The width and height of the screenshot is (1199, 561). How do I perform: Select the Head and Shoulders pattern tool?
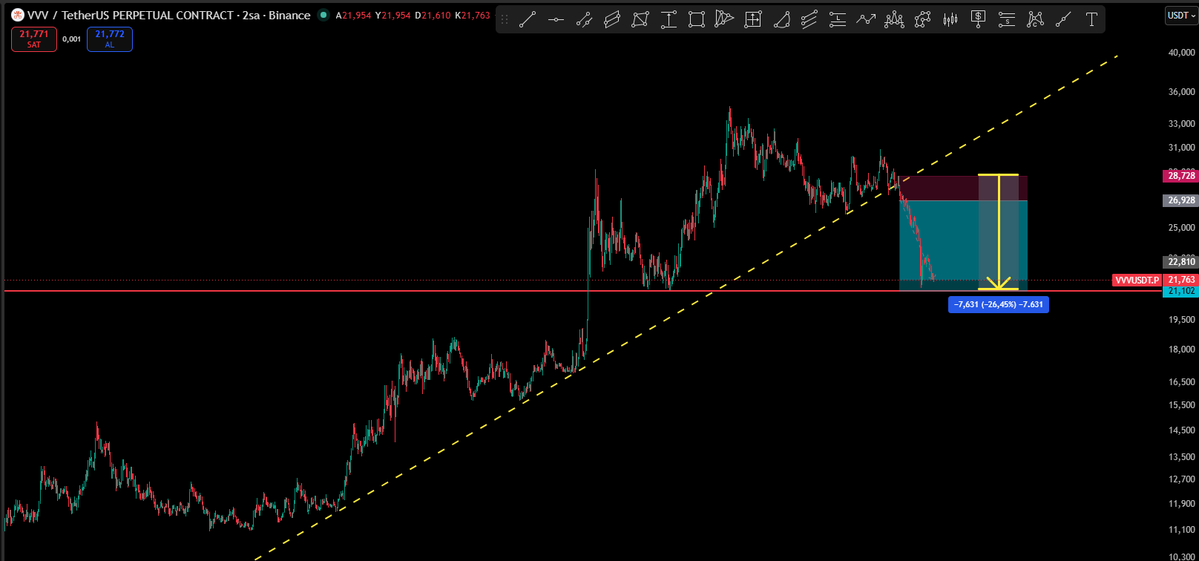coord(894,20)
